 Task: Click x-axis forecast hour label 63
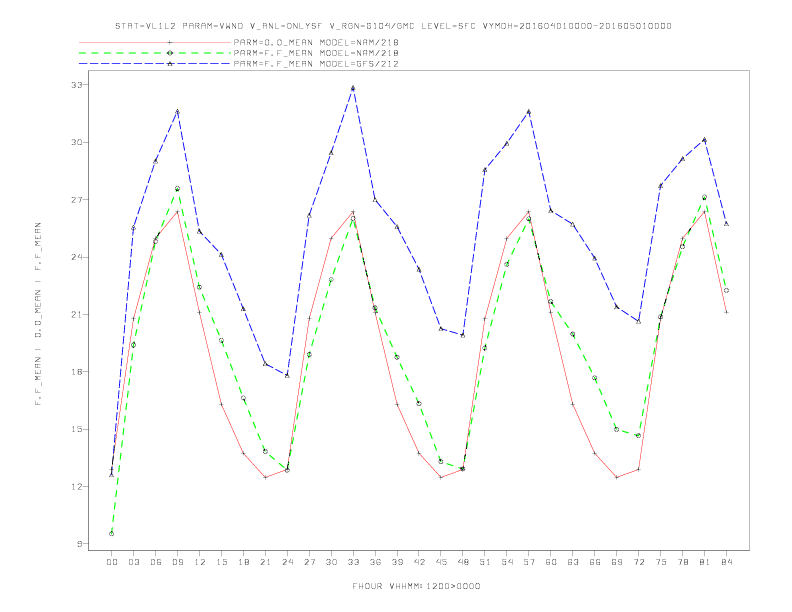point(573,562)
